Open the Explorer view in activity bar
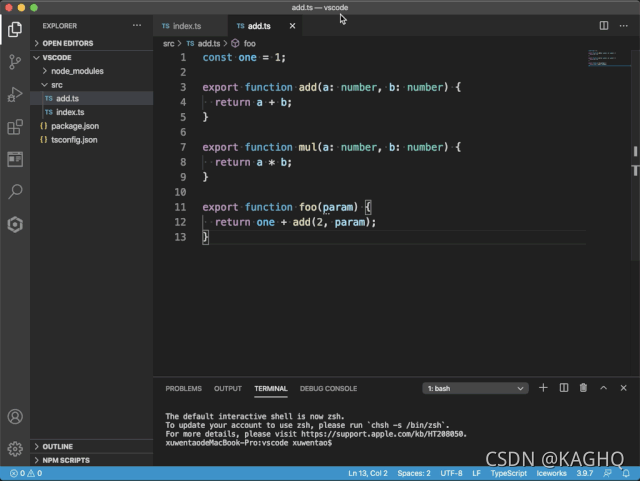The width and height of the screenshot is (640, 481). [x=15, y=29]
